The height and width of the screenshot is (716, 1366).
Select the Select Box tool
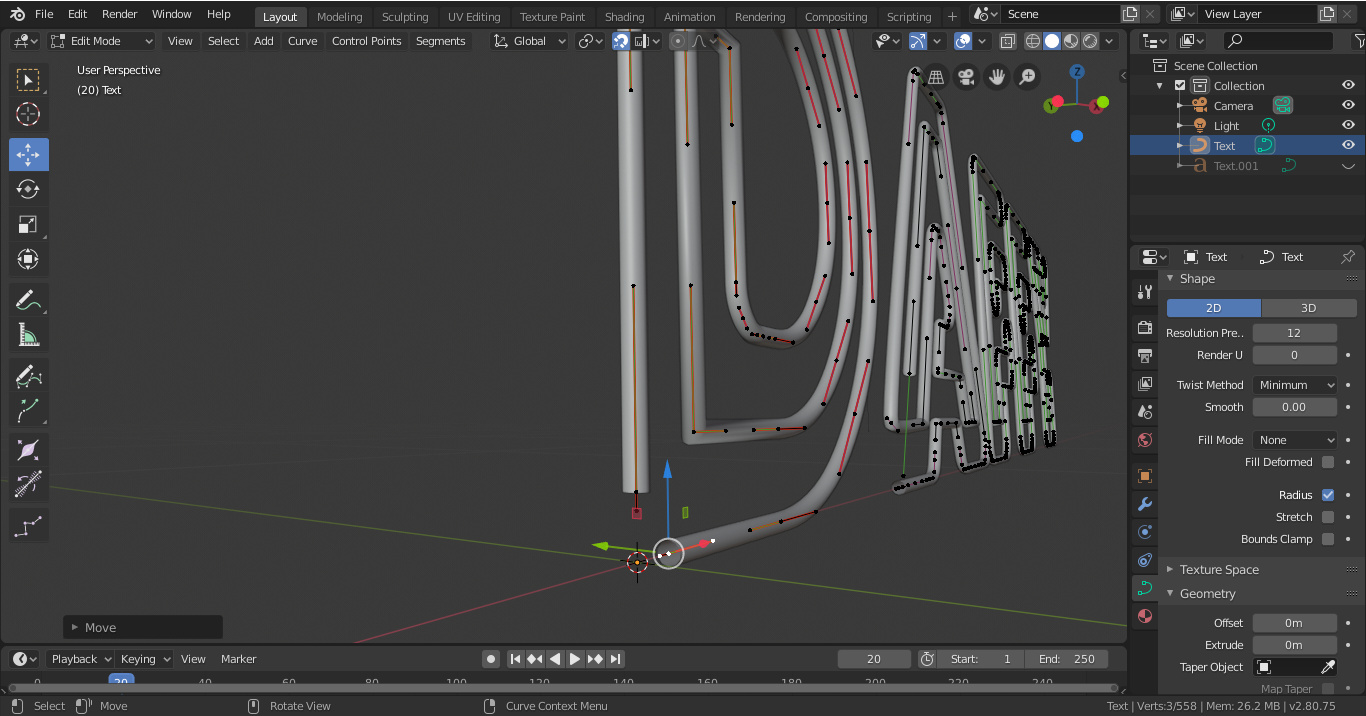click(x=28, y=80)
